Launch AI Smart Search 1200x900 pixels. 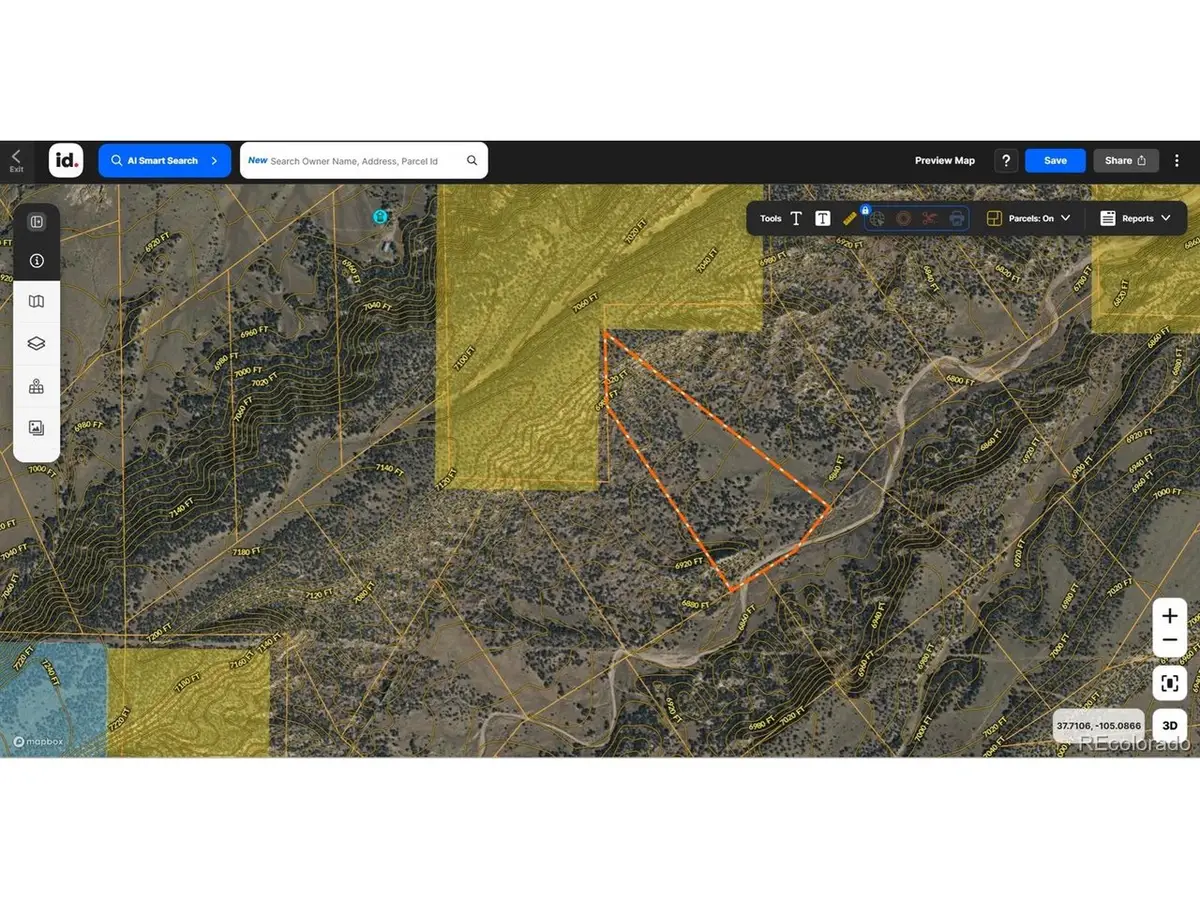164,160
